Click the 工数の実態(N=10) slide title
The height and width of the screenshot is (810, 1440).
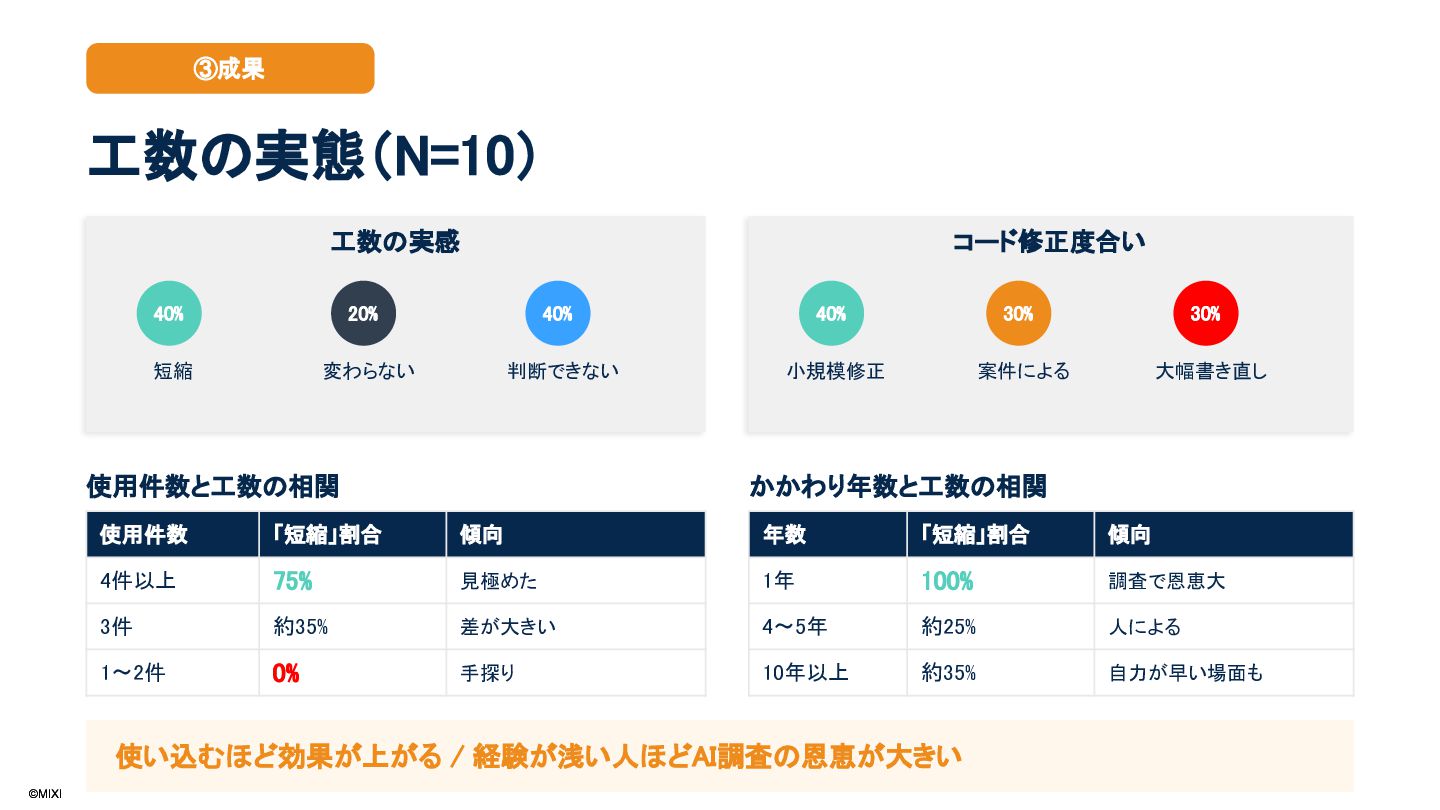tap(311, 158)
